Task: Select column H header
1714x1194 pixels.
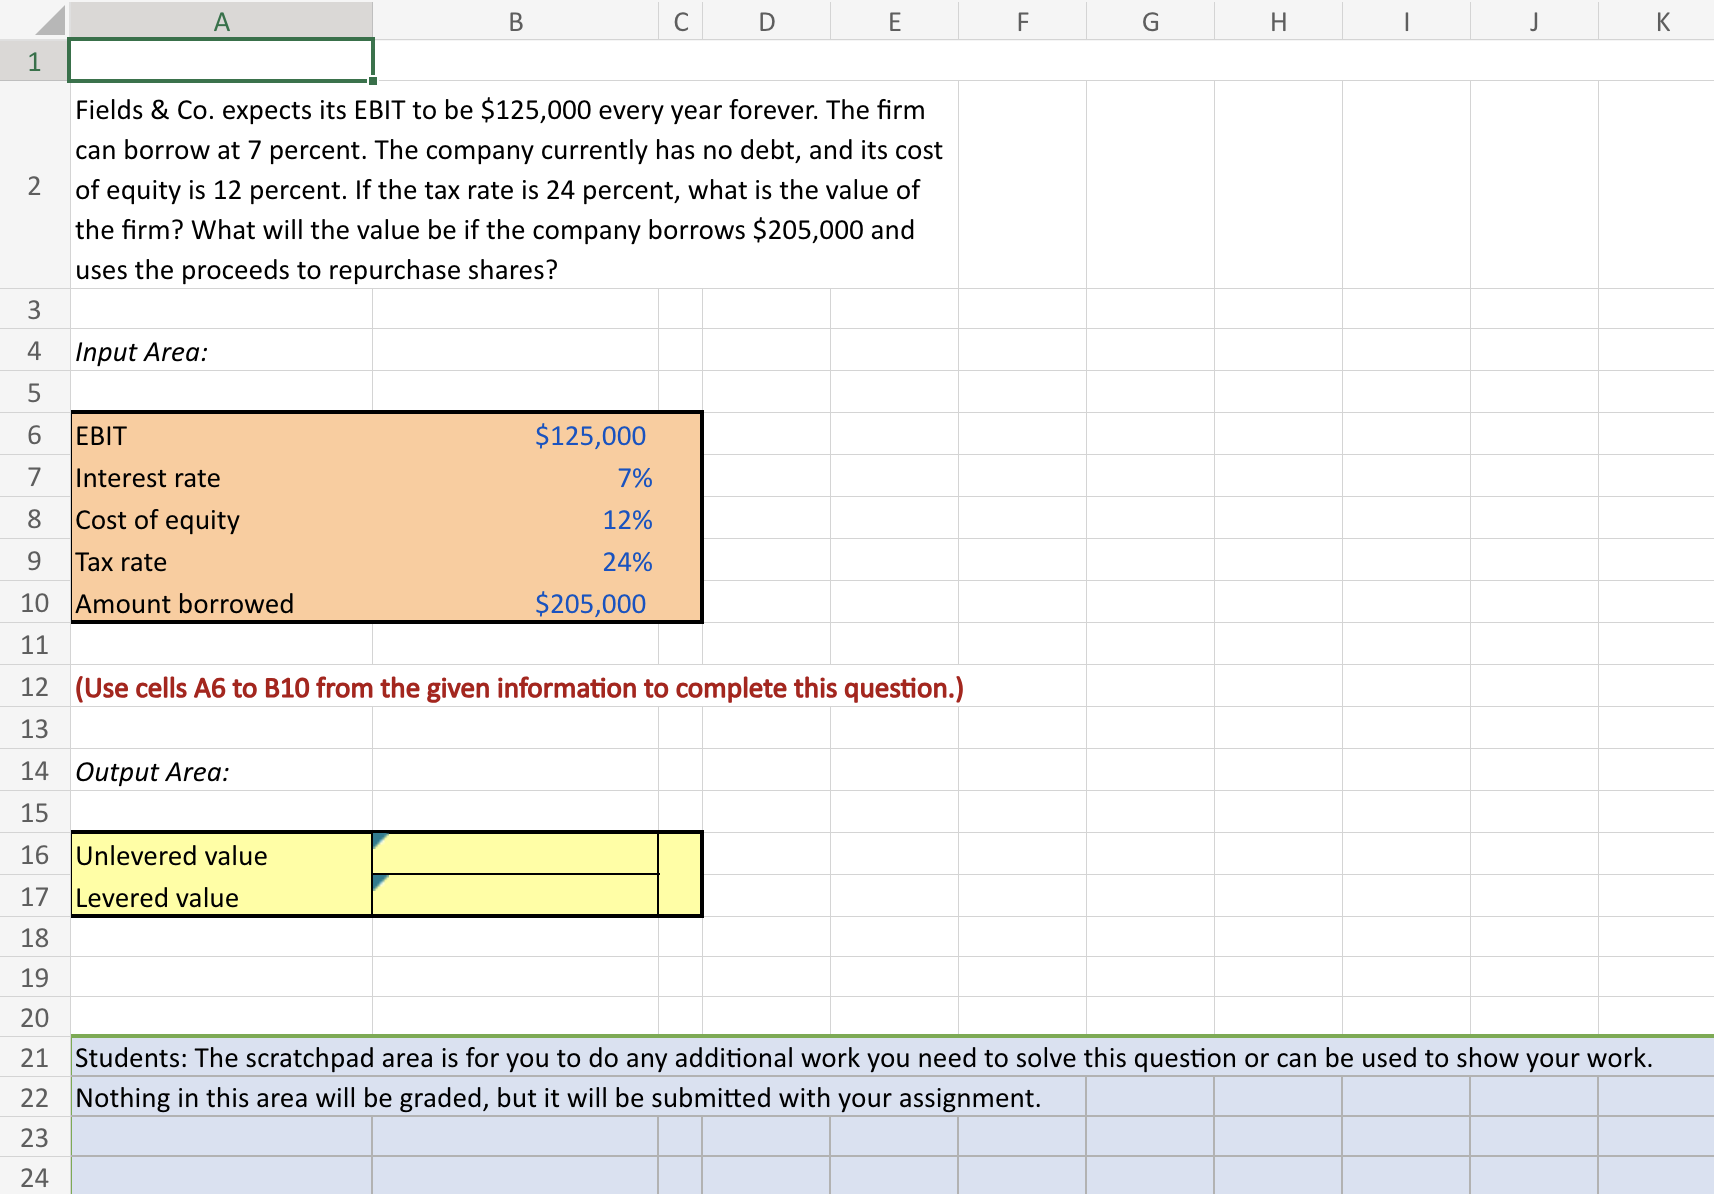Action: click(1278, 21)
